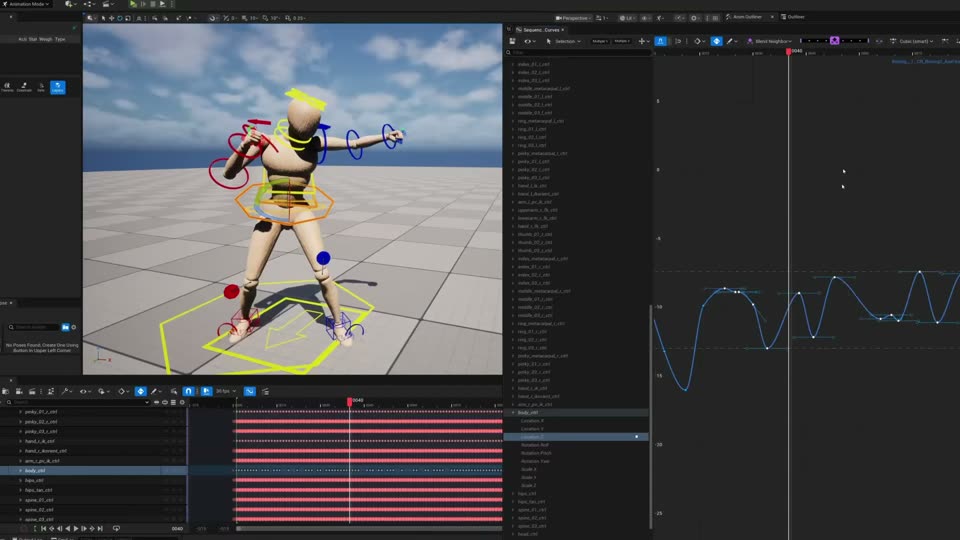Open the cinematics clapperboard dropdown in the top toolbar
Screen dimensions: 960x540
pyautogui.click(x=107, y=4)
